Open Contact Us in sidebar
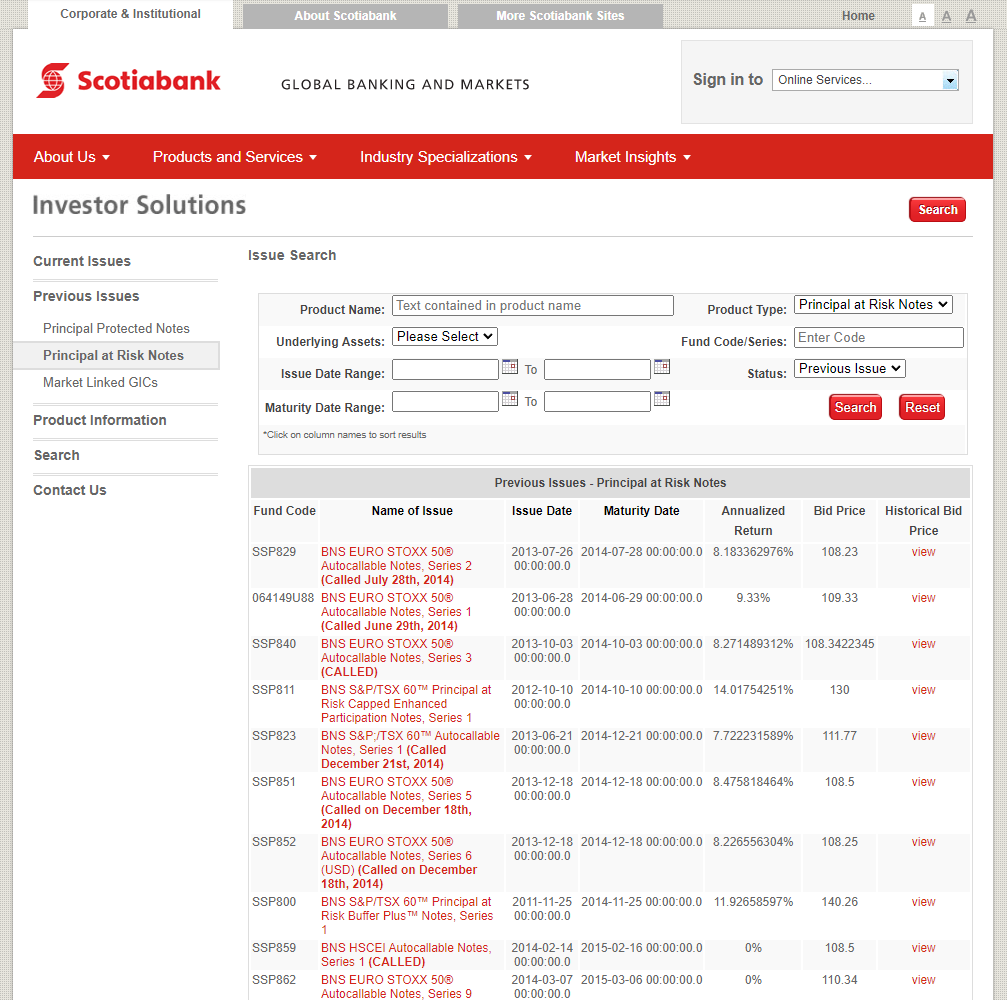The height and width of the screenshot is (1000, 1007). click(x=69, y=490)
